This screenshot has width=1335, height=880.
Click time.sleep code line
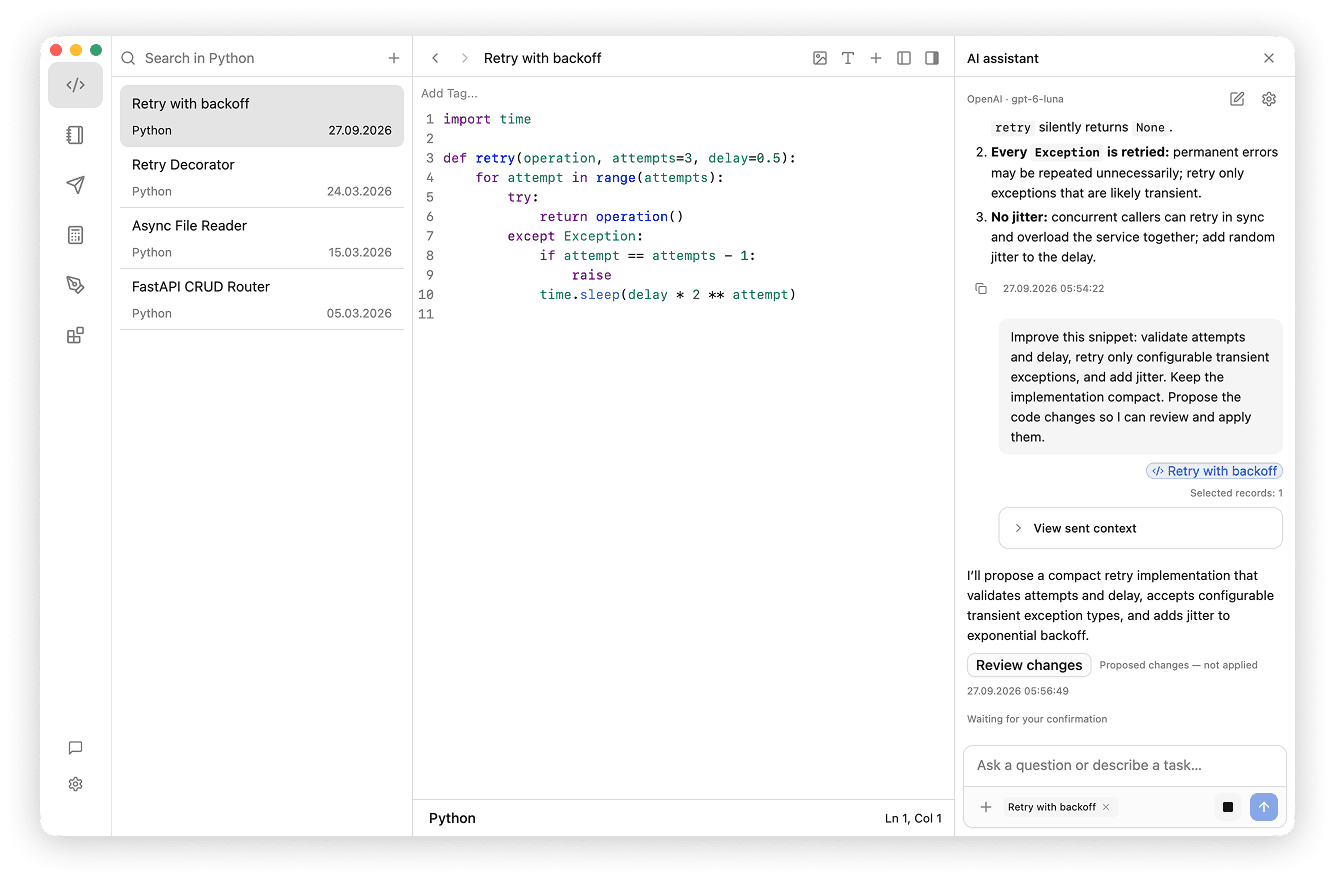667,295
